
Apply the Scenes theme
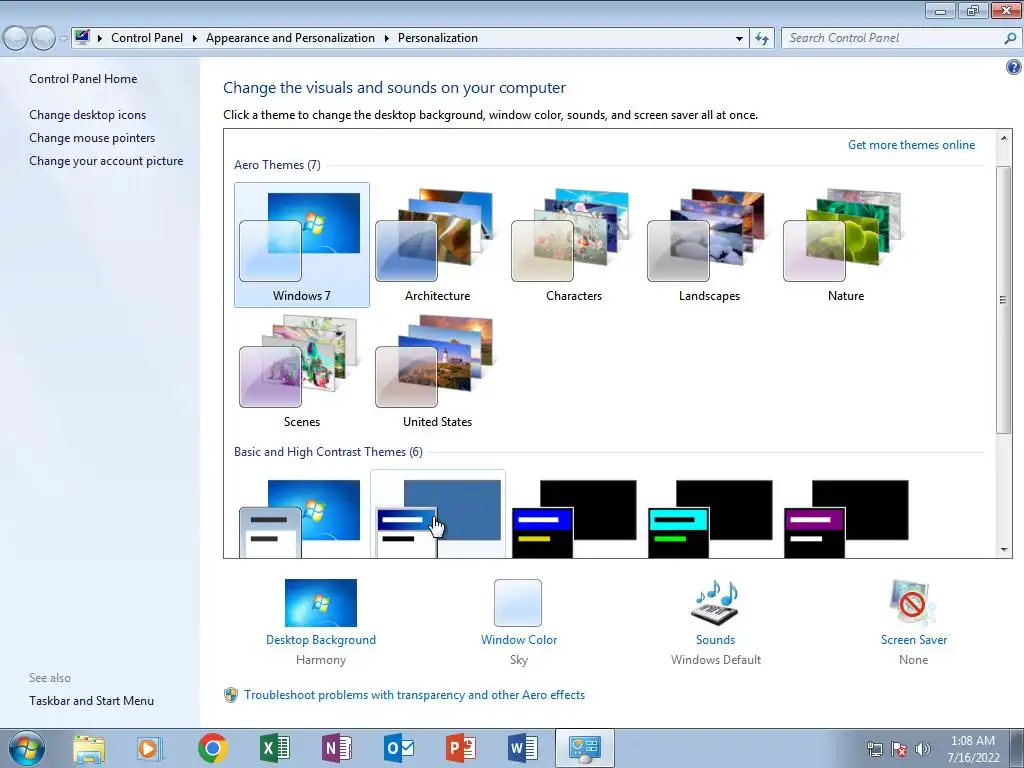coord(302,371)
